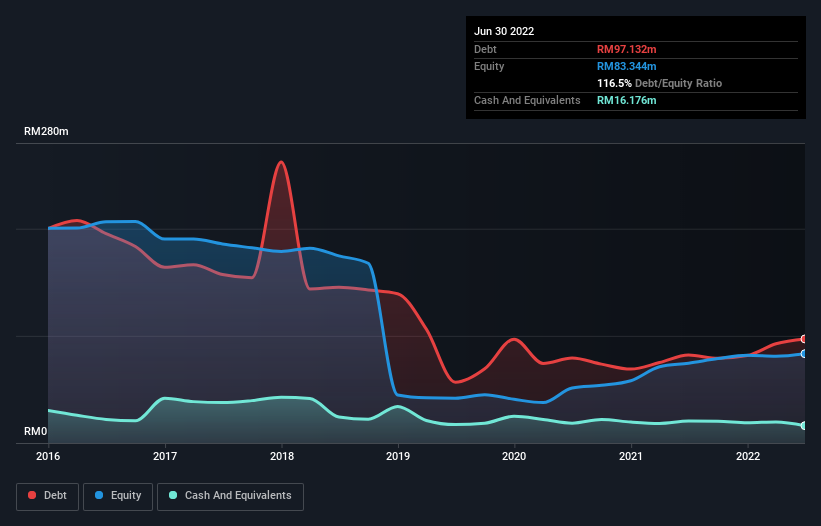821x526 pixels.
Task: Select the 2017 x-axis label
Action: pyautogui.click(x=165, y=456)
